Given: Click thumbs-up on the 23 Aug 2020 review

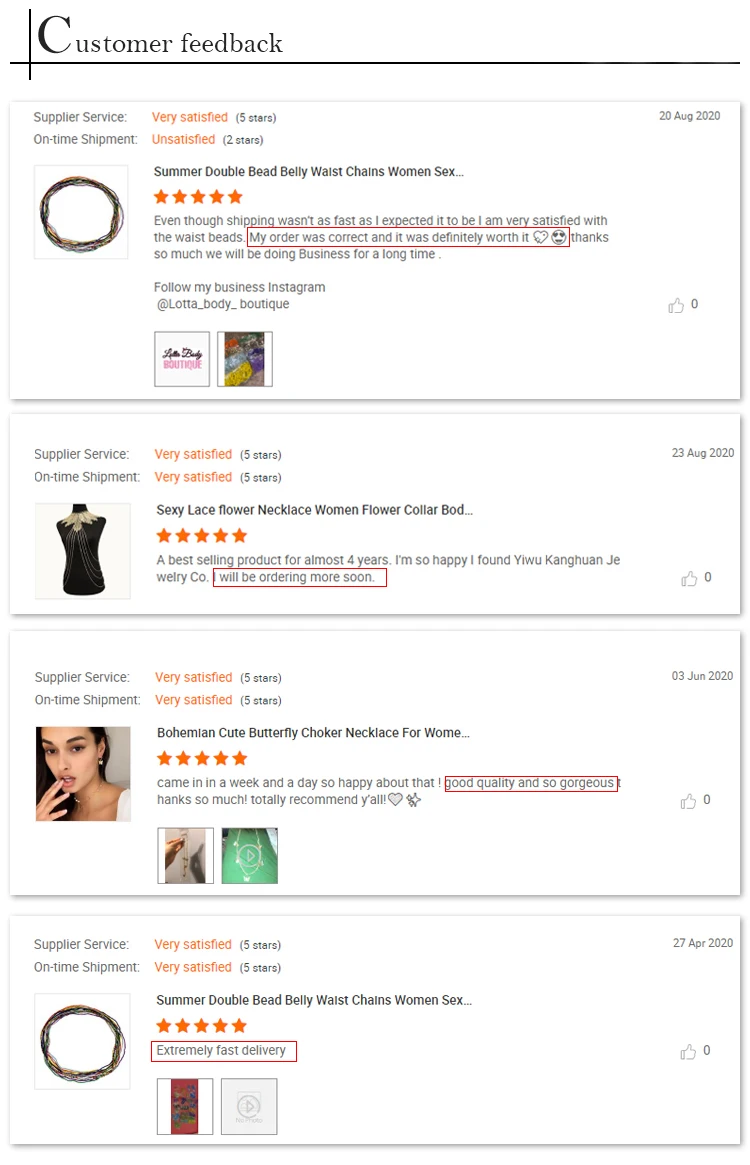Looking at the screenshot, I should pyautogui.click(x=689, y=579).
